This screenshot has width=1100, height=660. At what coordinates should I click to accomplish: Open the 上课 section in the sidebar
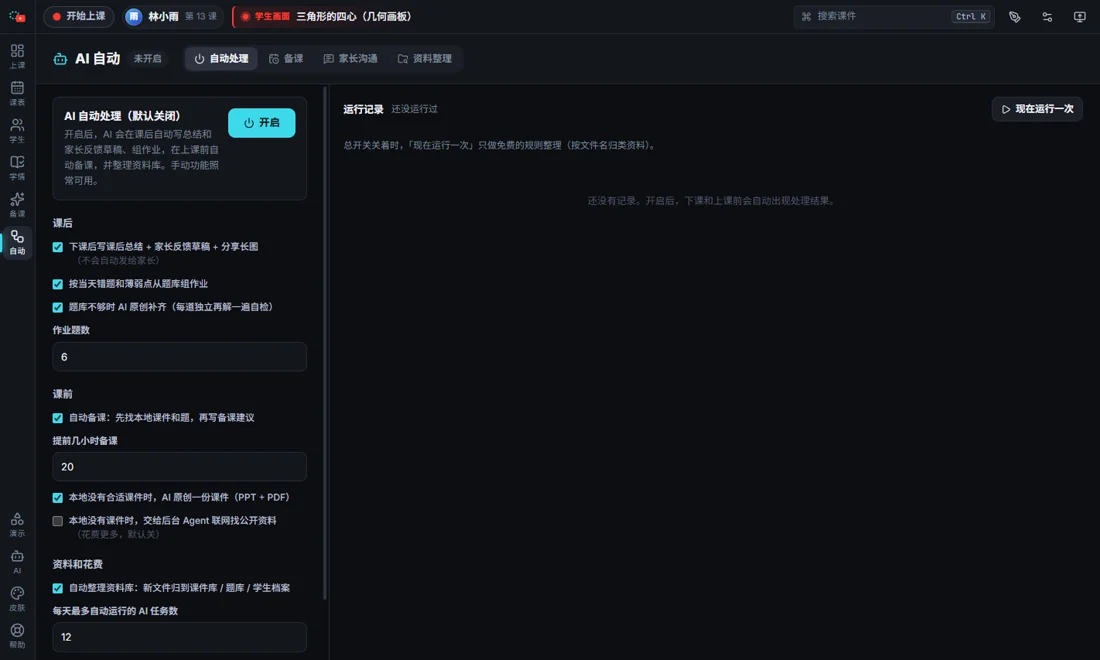pyautogui.click(x=17, y=56)
